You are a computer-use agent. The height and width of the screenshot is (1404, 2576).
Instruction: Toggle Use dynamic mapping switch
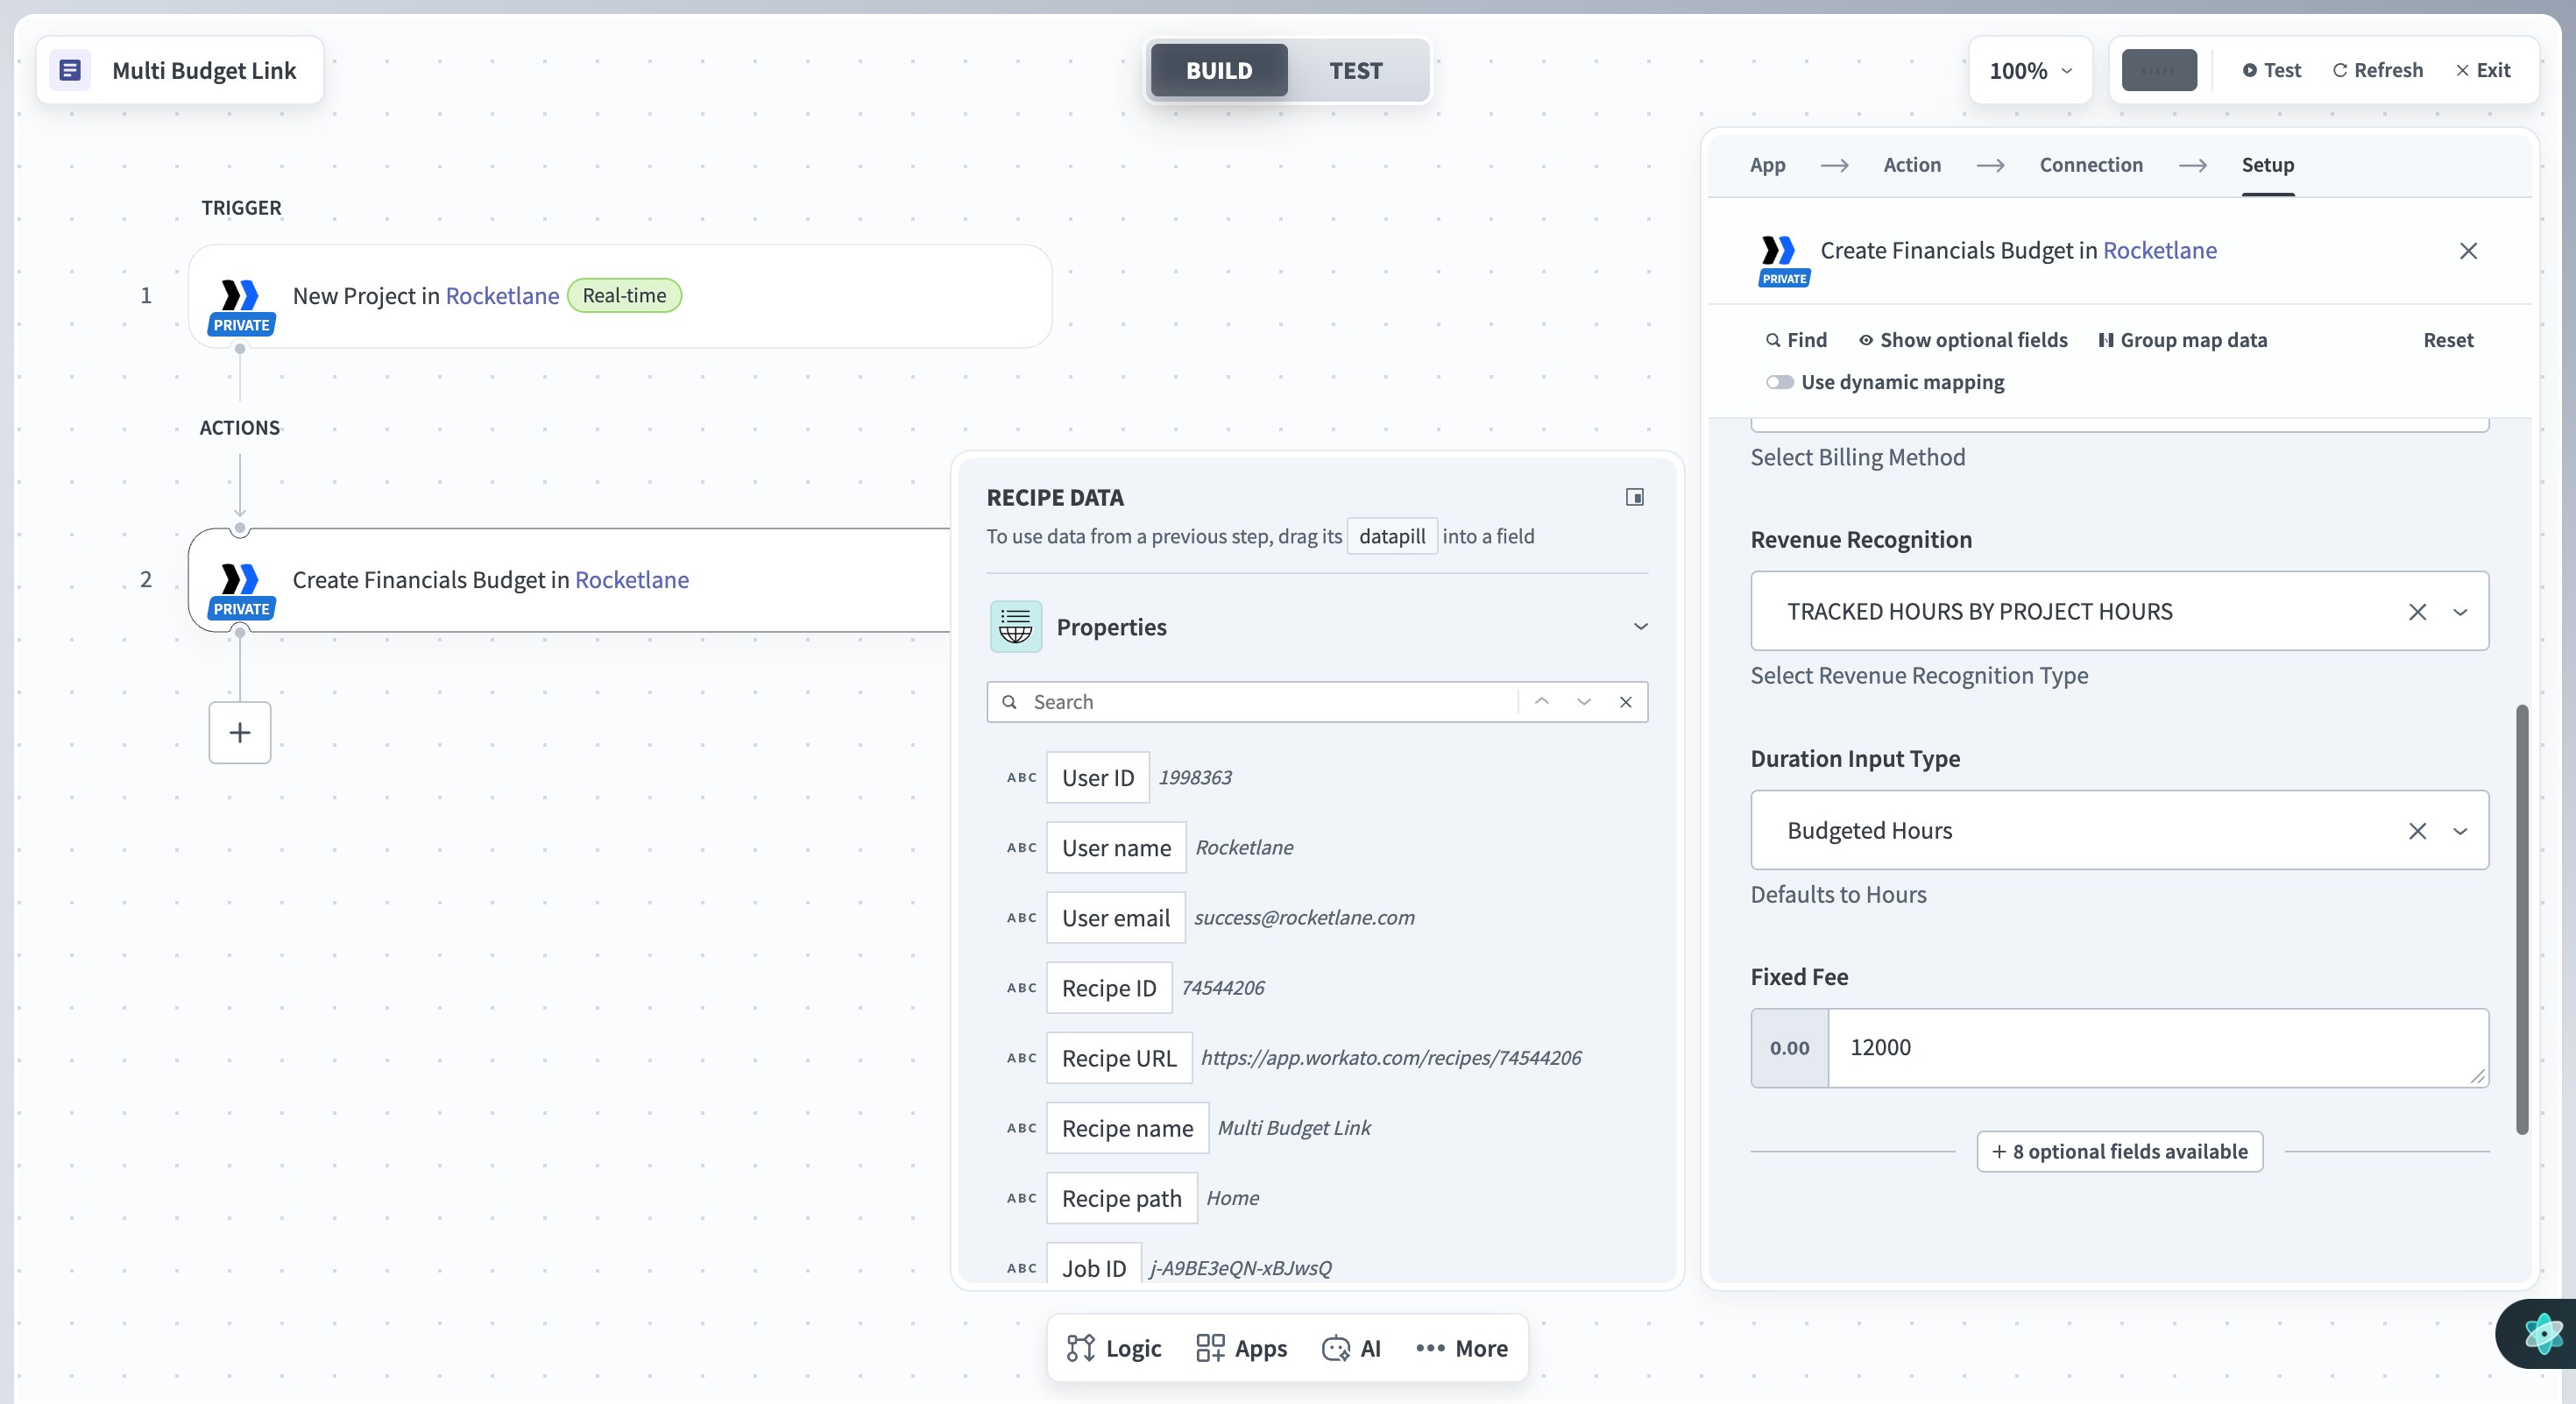[x=1779, y=382]
